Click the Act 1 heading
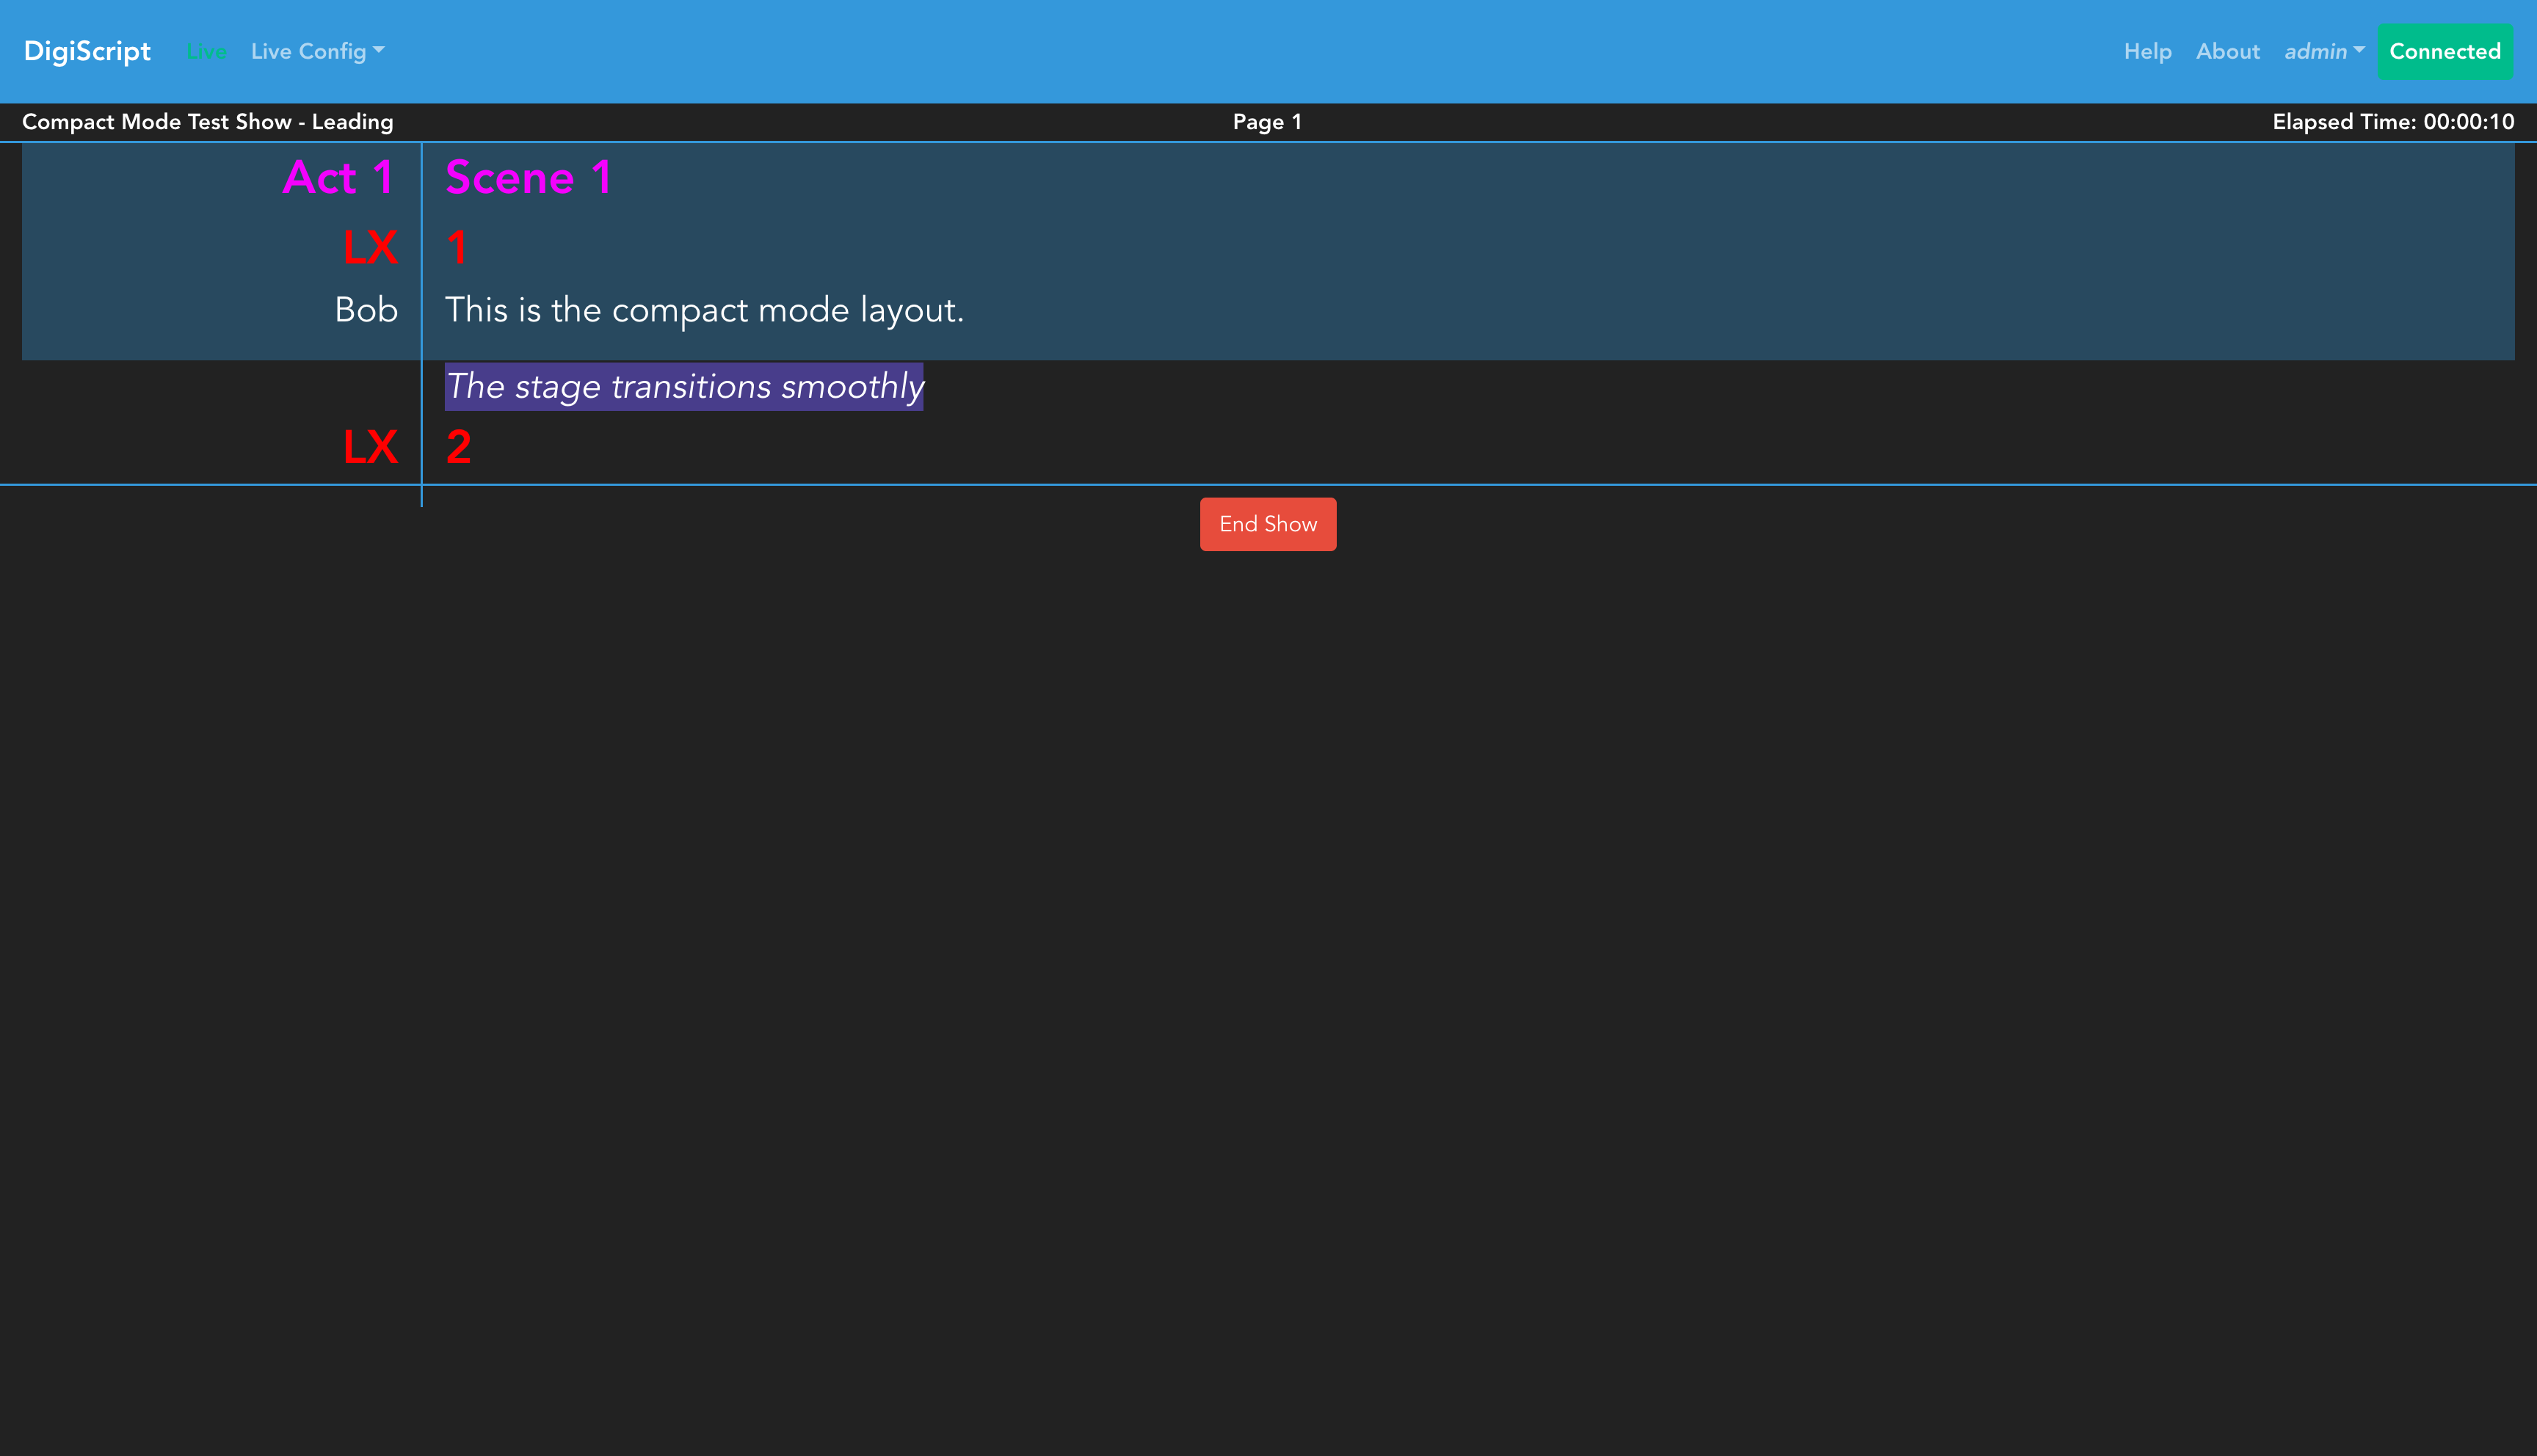This screenshot has height=1456, width=2537. [x=338, y=178]
